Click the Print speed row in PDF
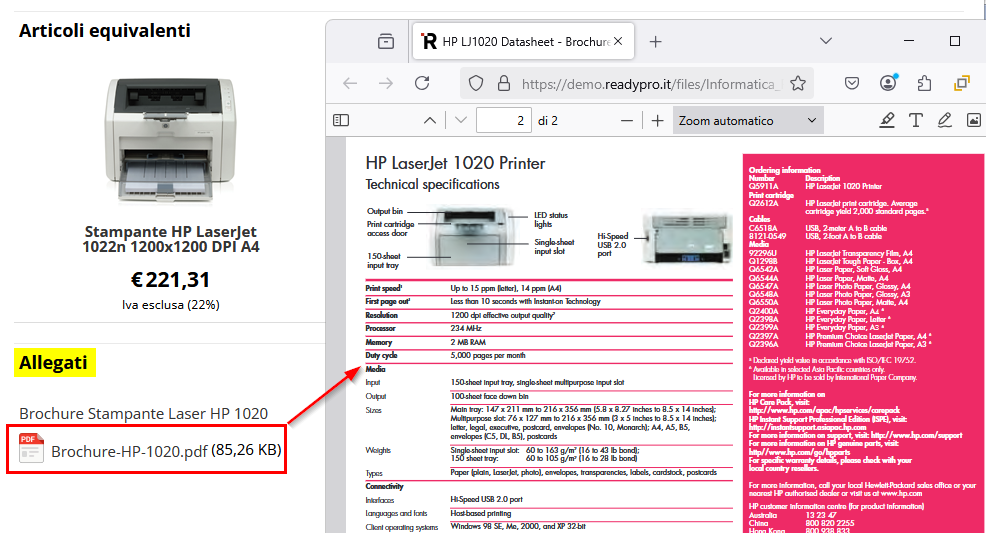This screenshot has height=533, width=986. click(x=549, y=288)
